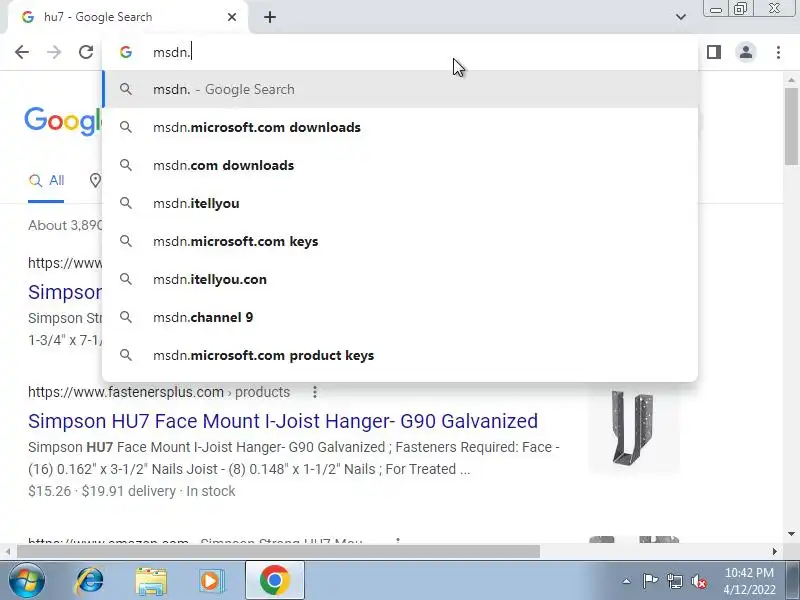Viewport: 800px width, 600px height.
Task: Click the joist hanger product thumbnail
Action: click(x=633, y=429)
